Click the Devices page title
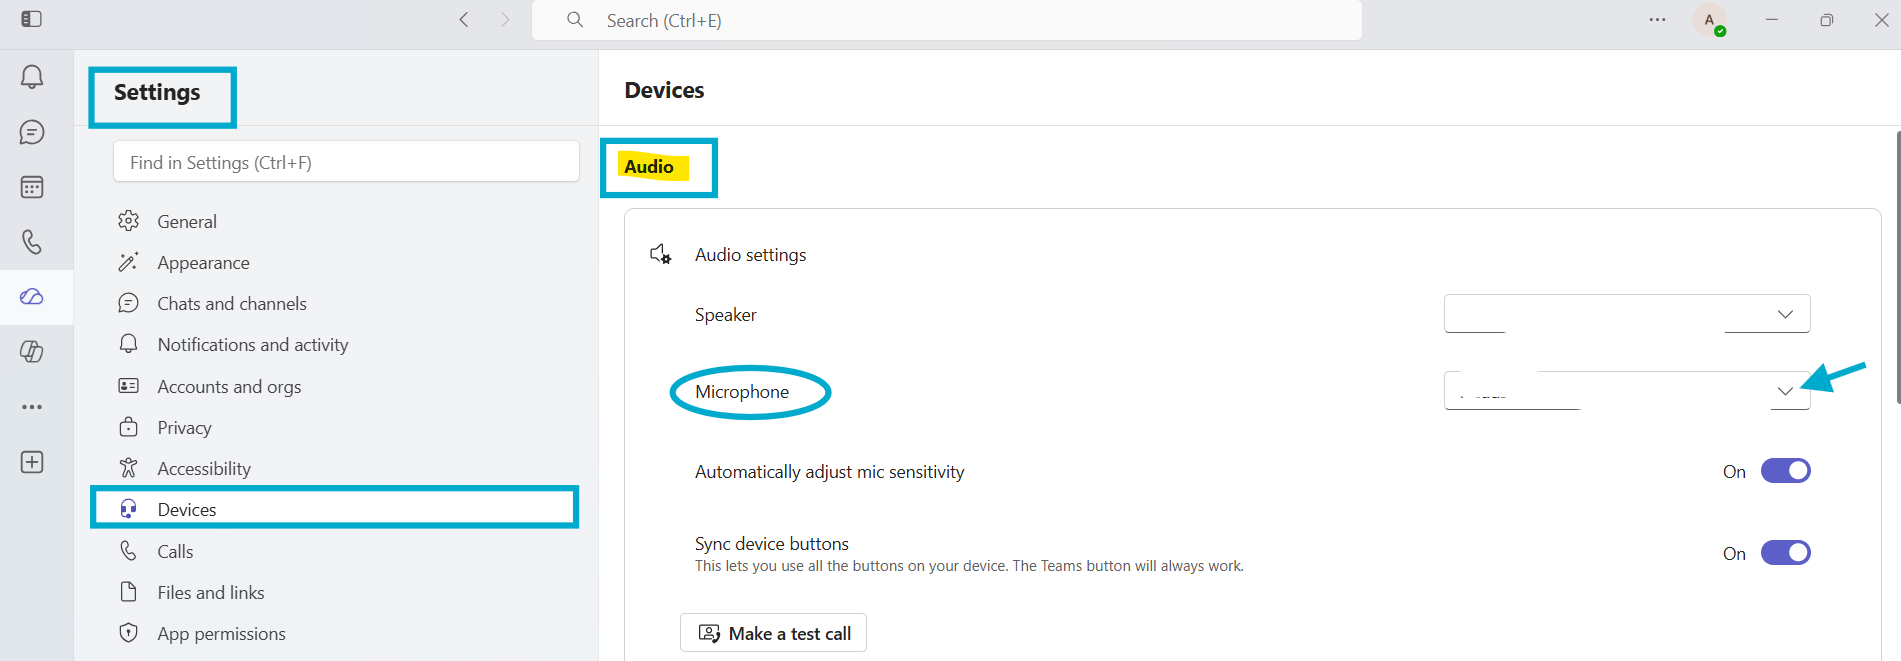The width and height of the screenshot is (1901, 661). [x=664, y=90]
